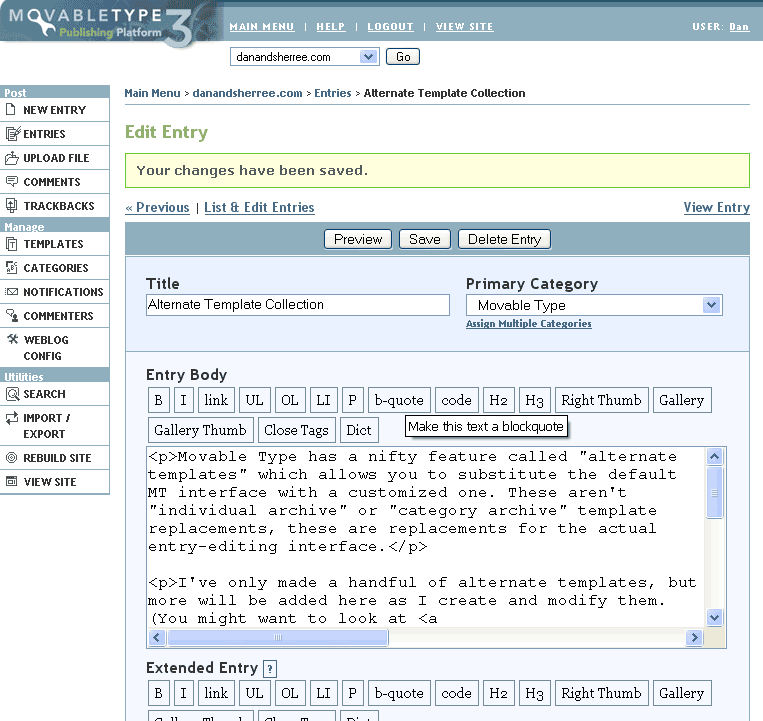Click Entry Body H3 button

[535, 400]
